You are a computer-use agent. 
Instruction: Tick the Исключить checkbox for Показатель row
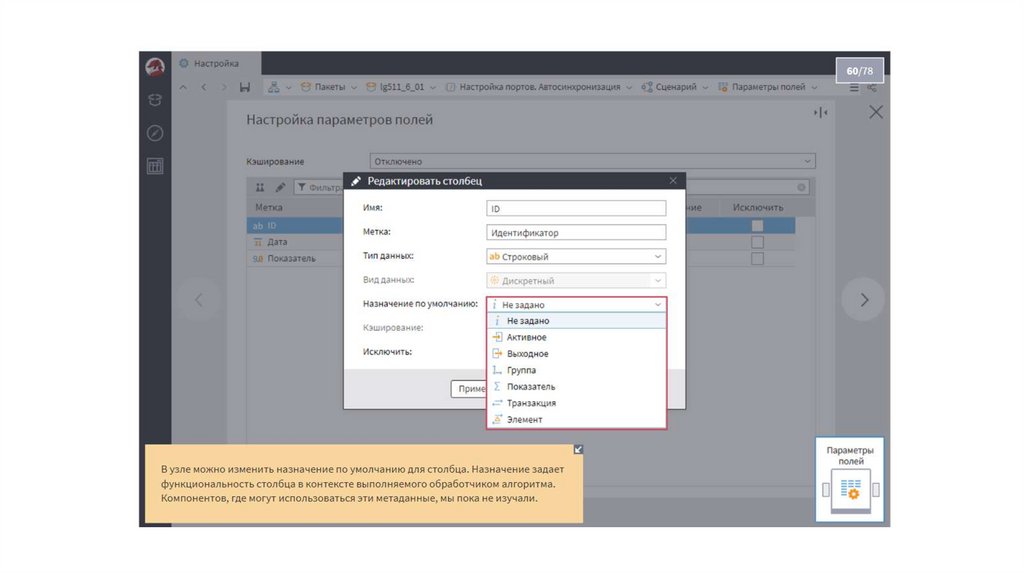click(x=757, y=258)
